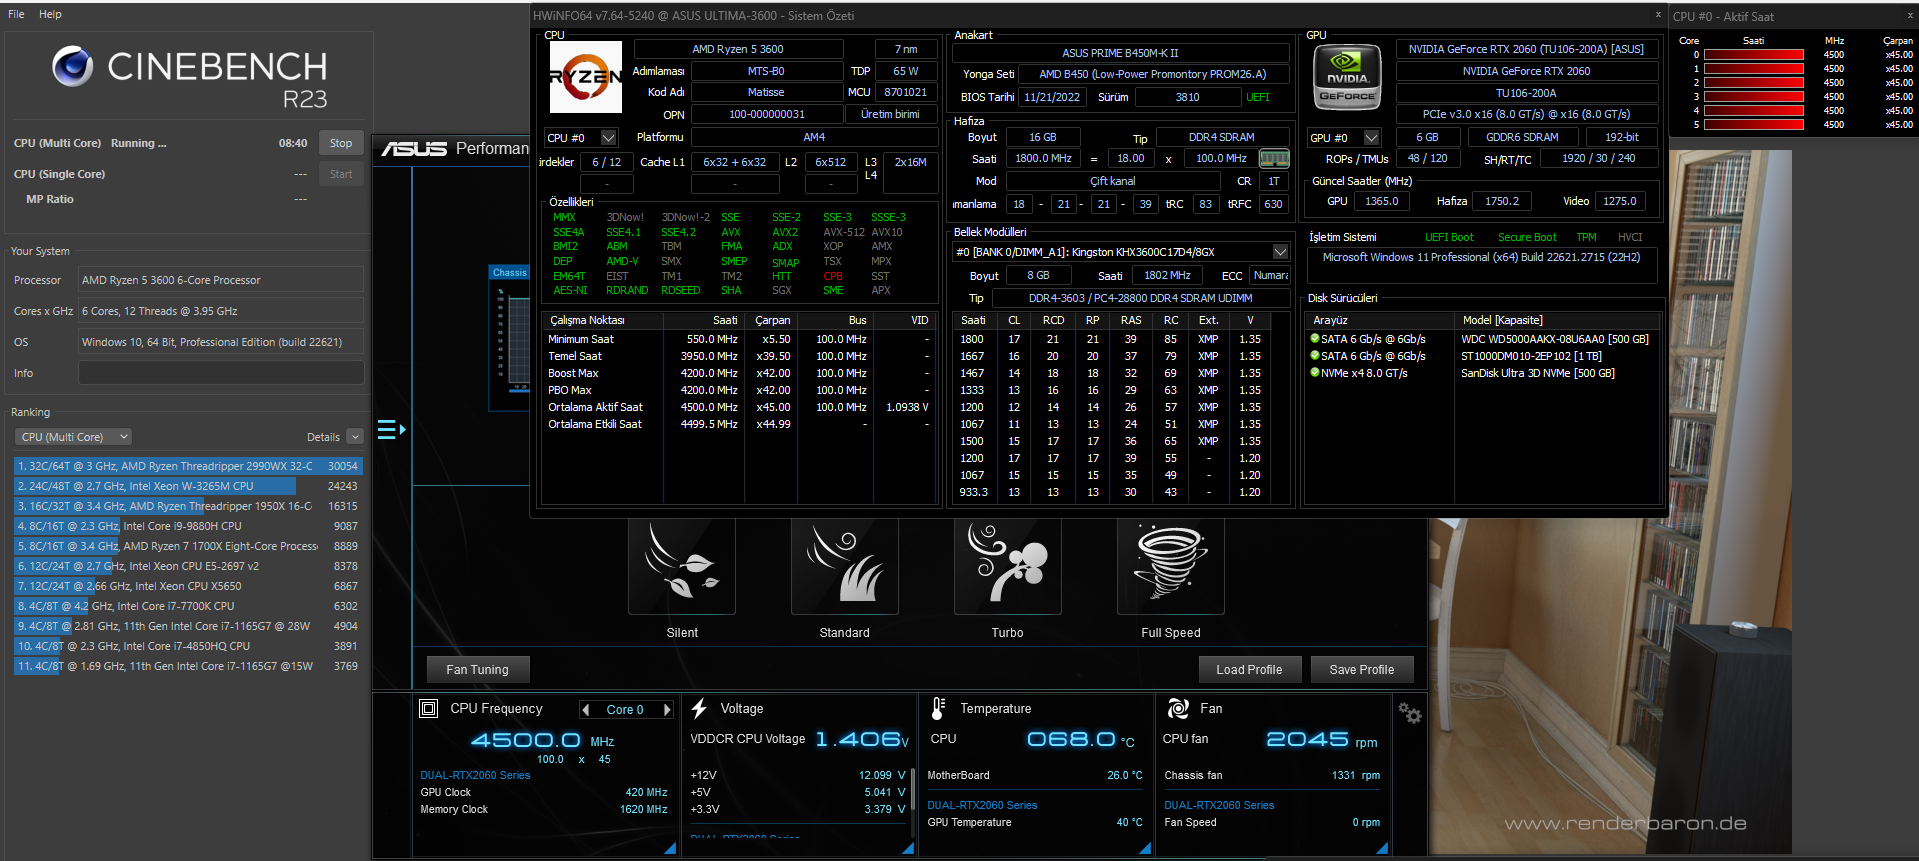This screenshot has width=1919, height=861.
Task: Expand the CPU Frequency panel corner triangle
Action: [x=670, y=848]
